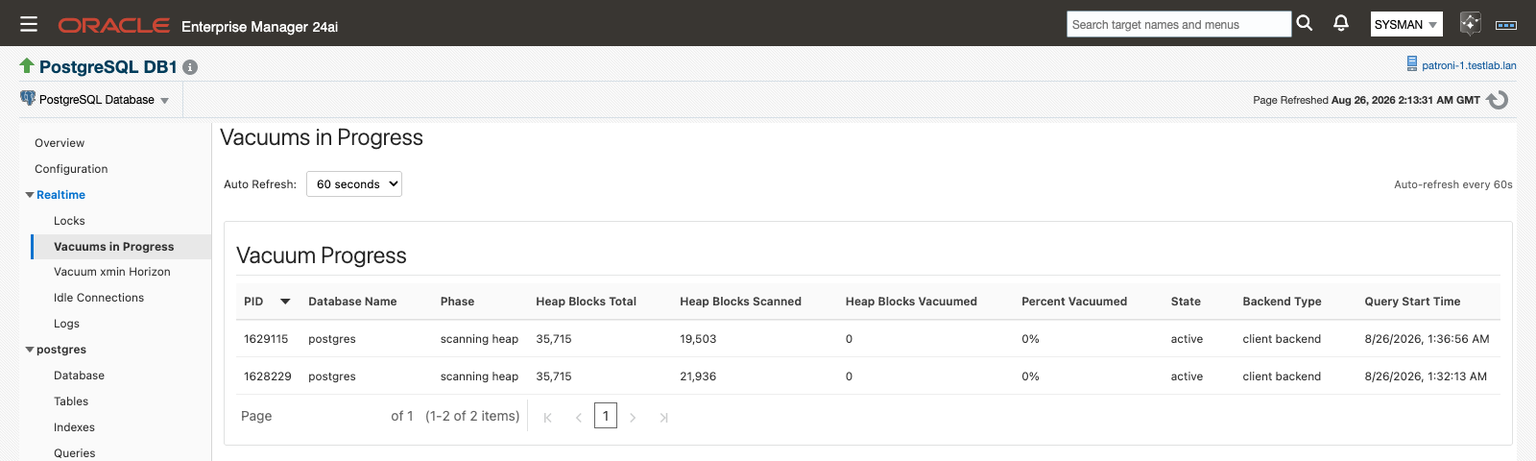Open the three-dot accessibility menu icon
The width and height of the screenshot is (1536, 461).
(1506, 24)
